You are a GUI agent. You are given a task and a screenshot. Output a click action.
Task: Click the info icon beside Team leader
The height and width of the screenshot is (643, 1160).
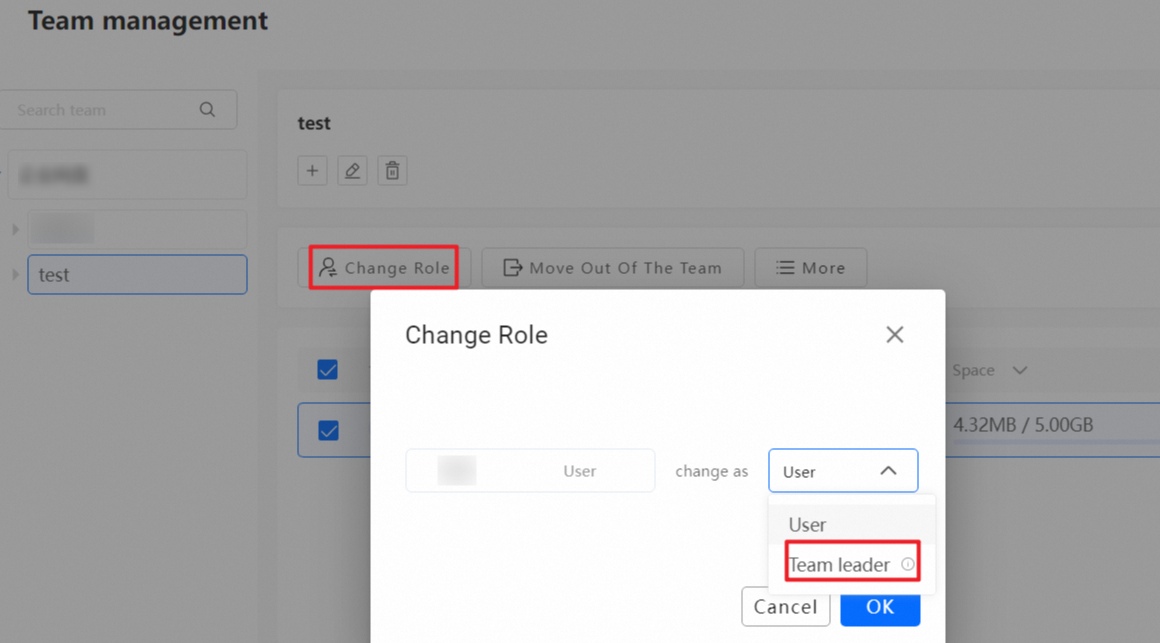[908, 564]
